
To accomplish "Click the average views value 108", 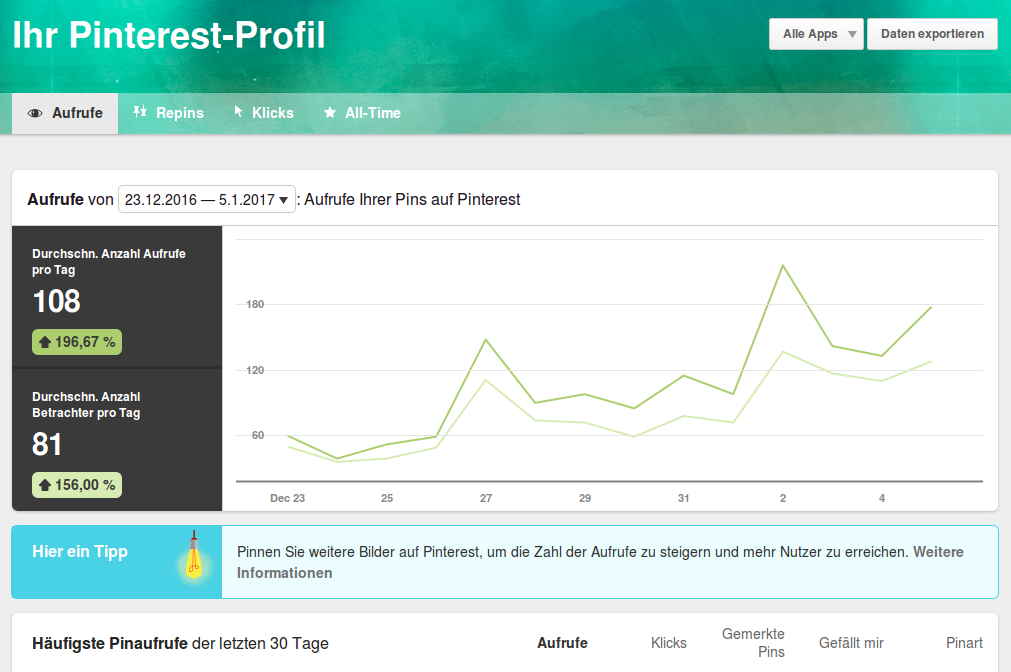I will click(x=57, y=301).
